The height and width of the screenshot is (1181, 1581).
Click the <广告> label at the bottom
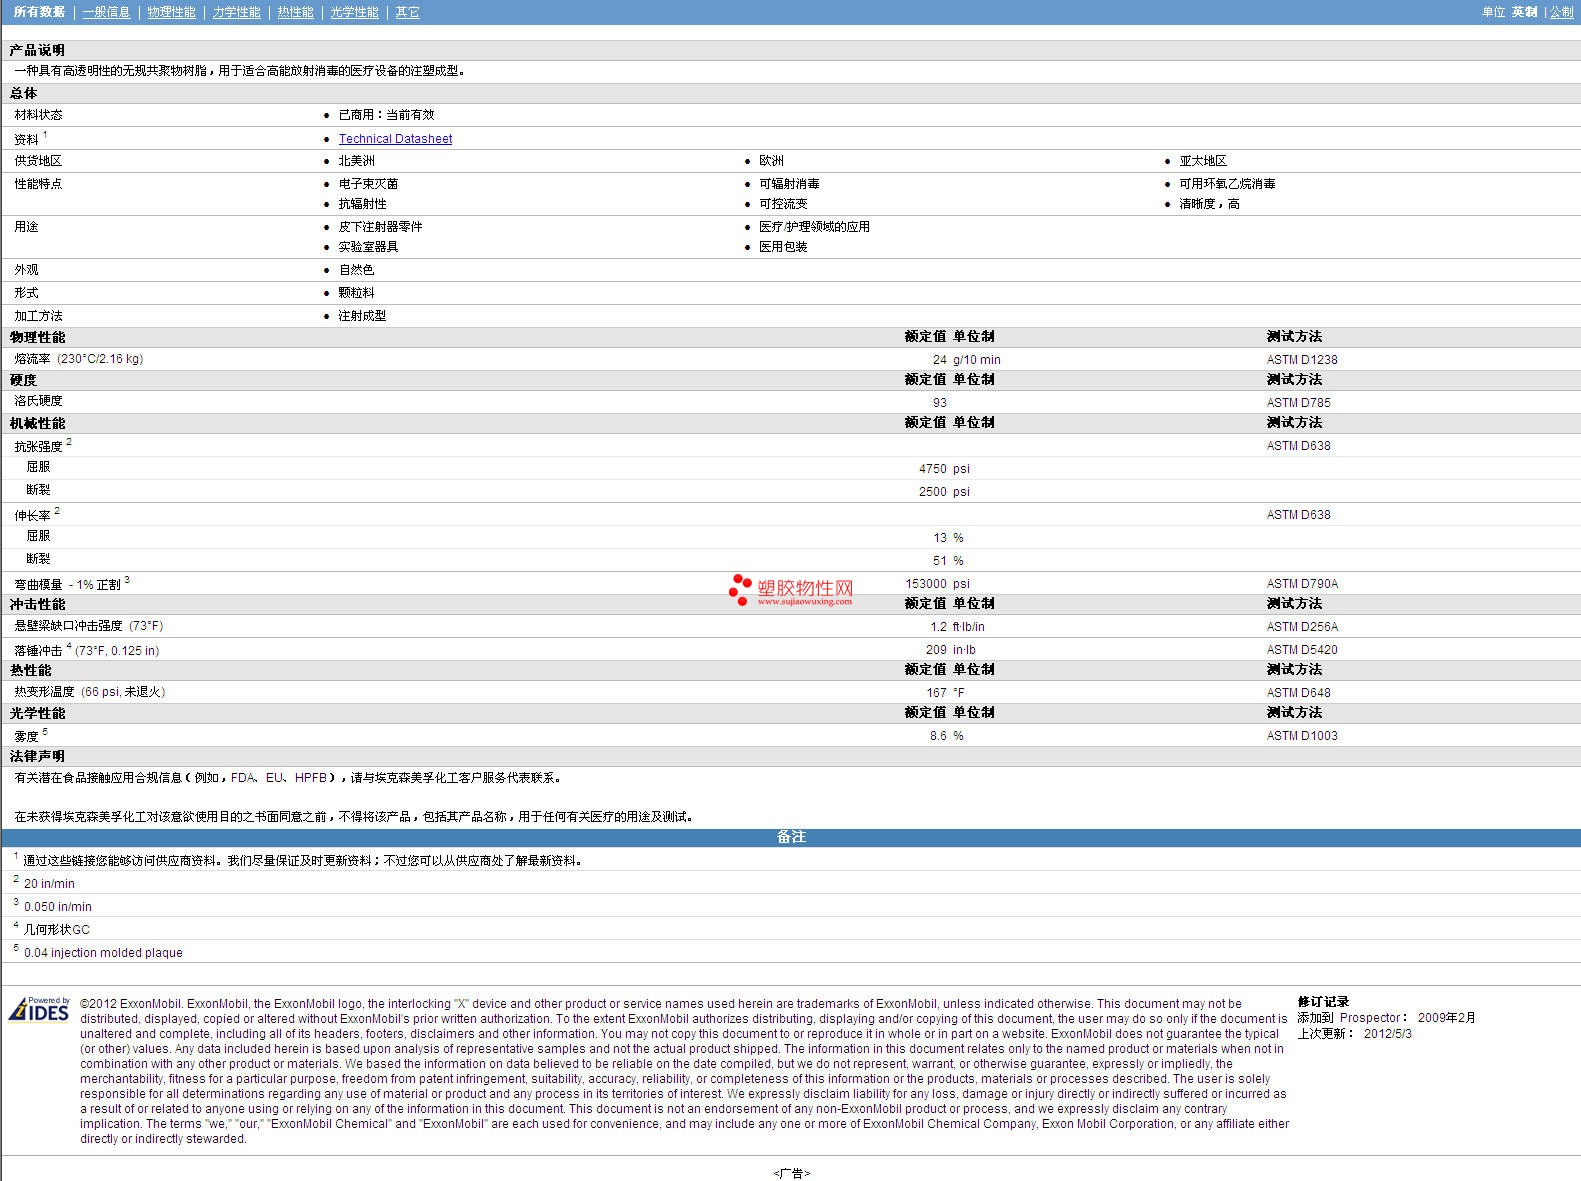[791, 1174]
